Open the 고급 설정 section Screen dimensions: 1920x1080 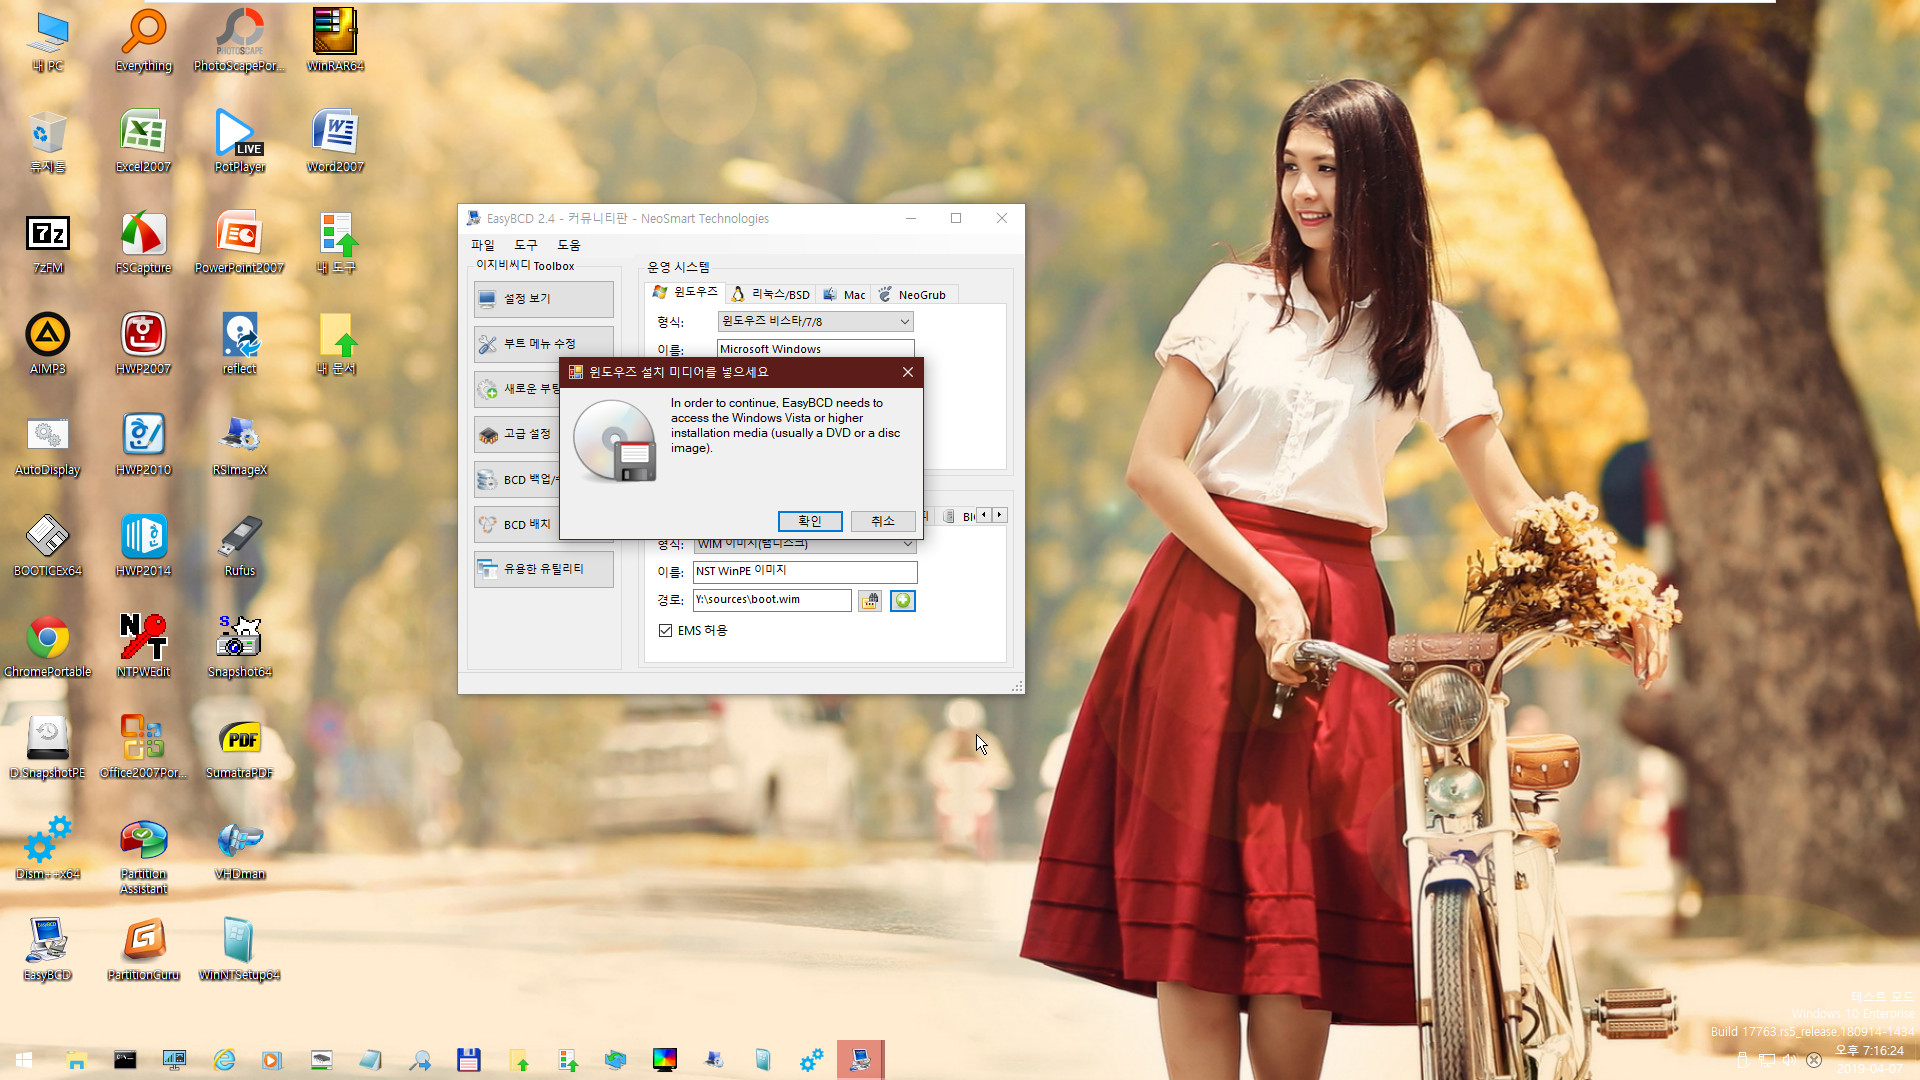point(517,434)
